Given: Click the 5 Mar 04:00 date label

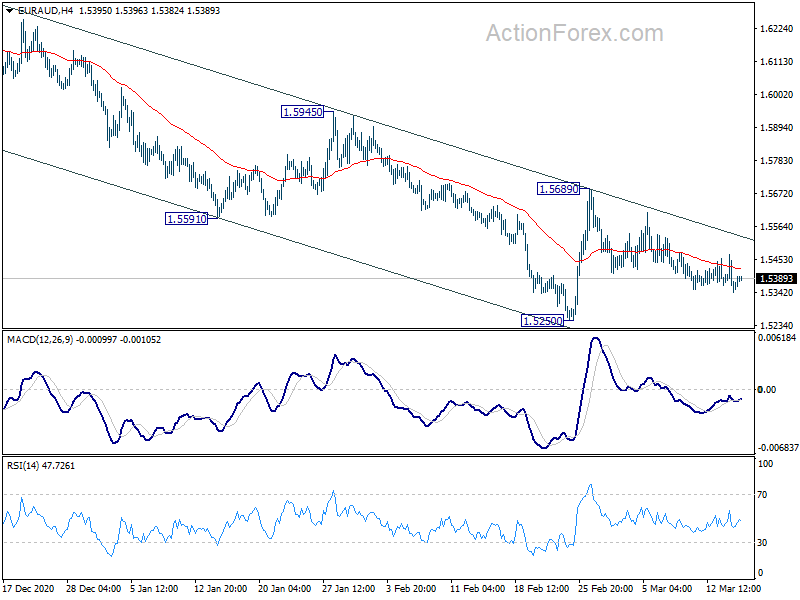Looking at the screenshot, I should pyautogui.click(x=667, y=588).
